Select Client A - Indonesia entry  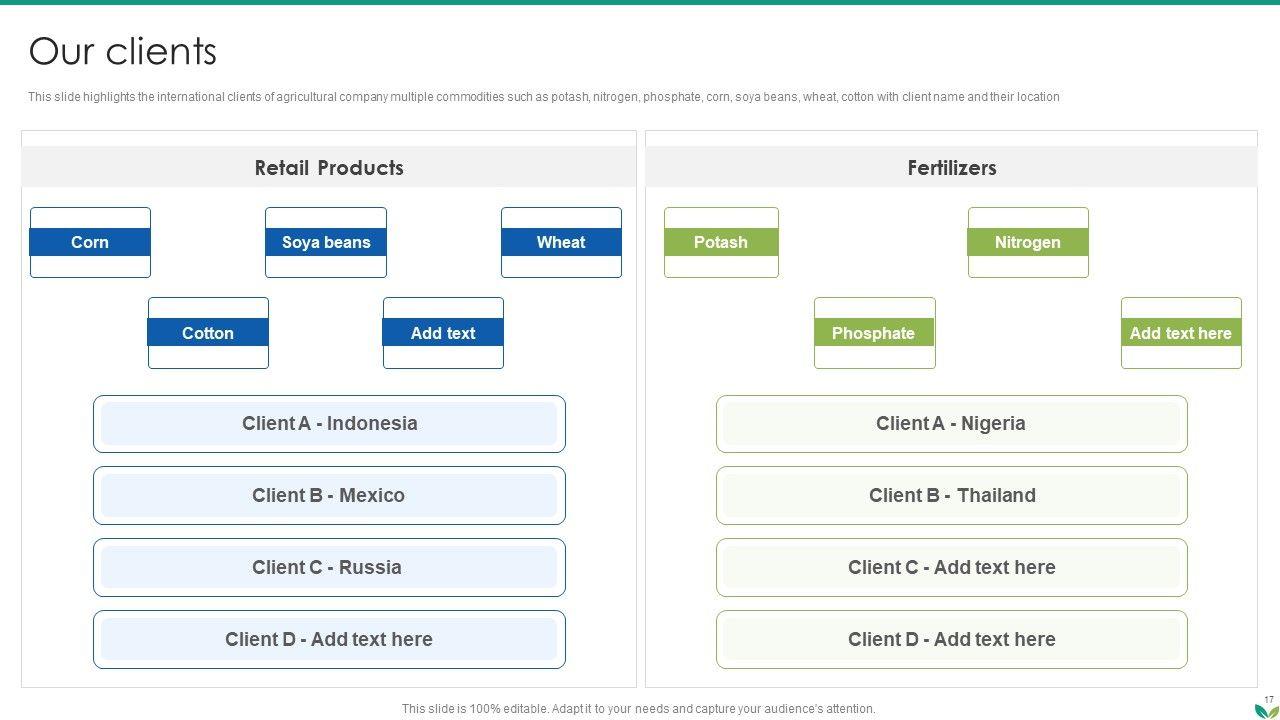(329, 424)
